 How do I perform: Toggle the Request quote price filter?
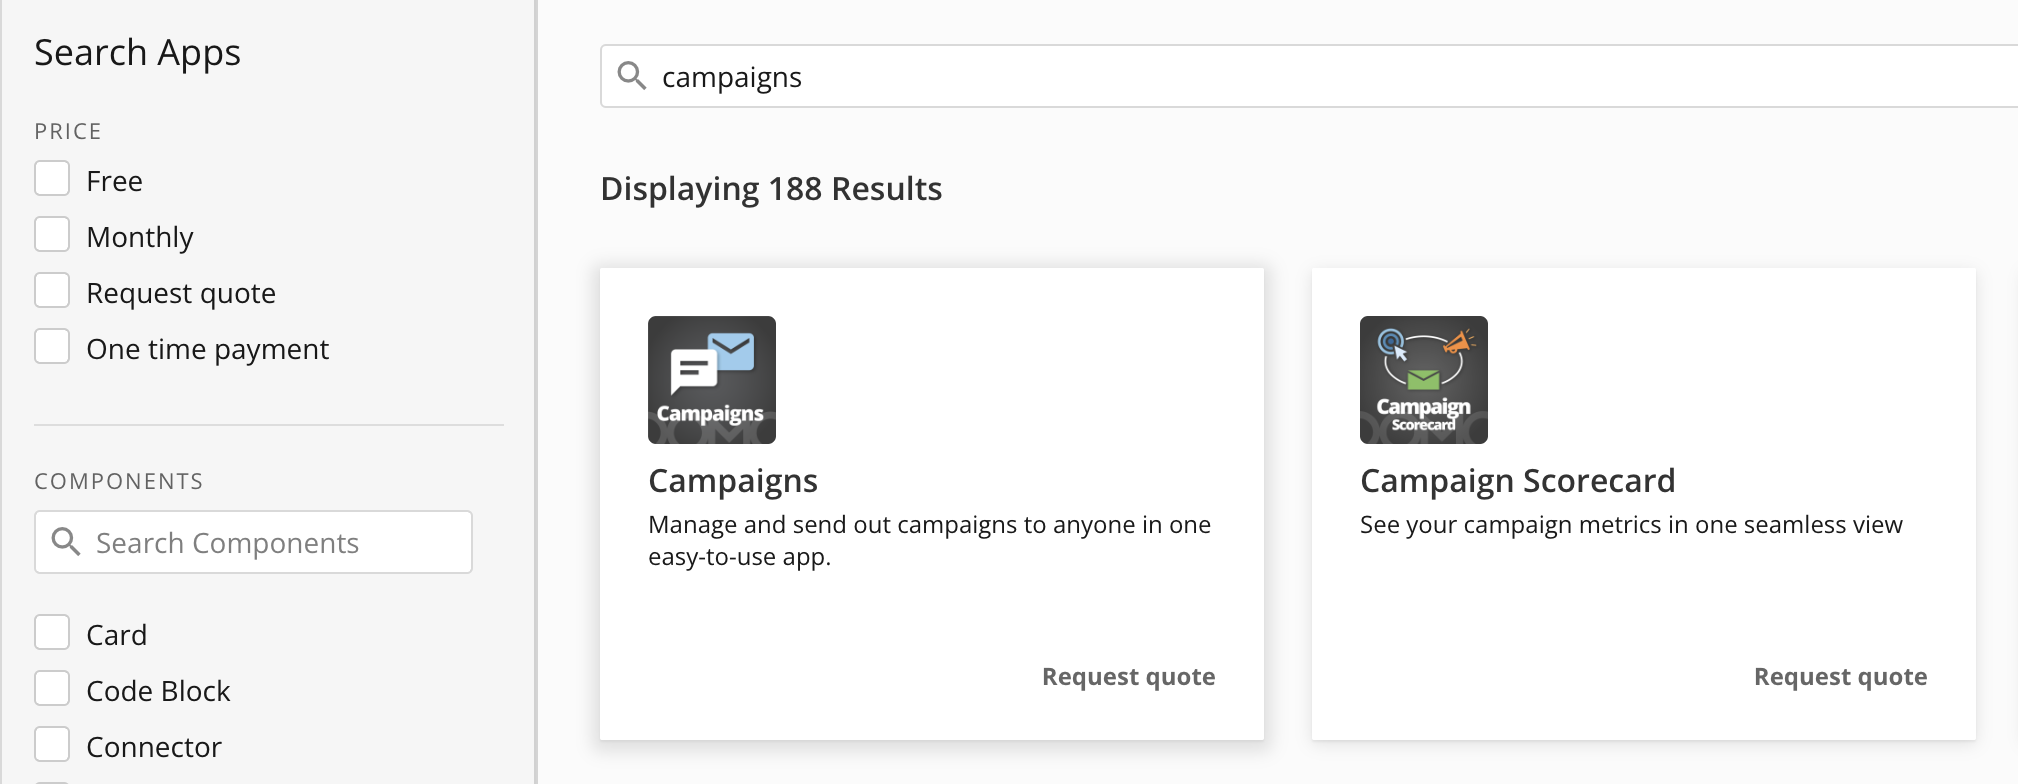tap(52, 291)
